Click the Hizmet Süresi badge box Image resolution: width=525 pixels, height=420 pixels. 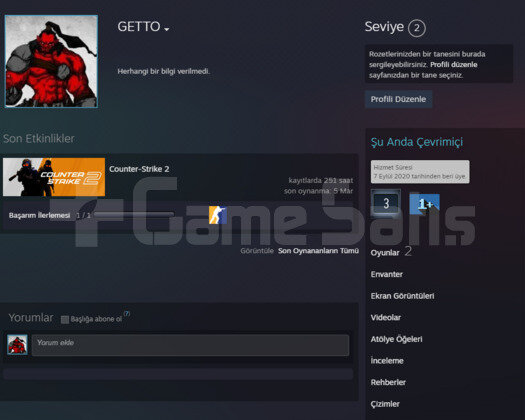[x=420, y=172]
